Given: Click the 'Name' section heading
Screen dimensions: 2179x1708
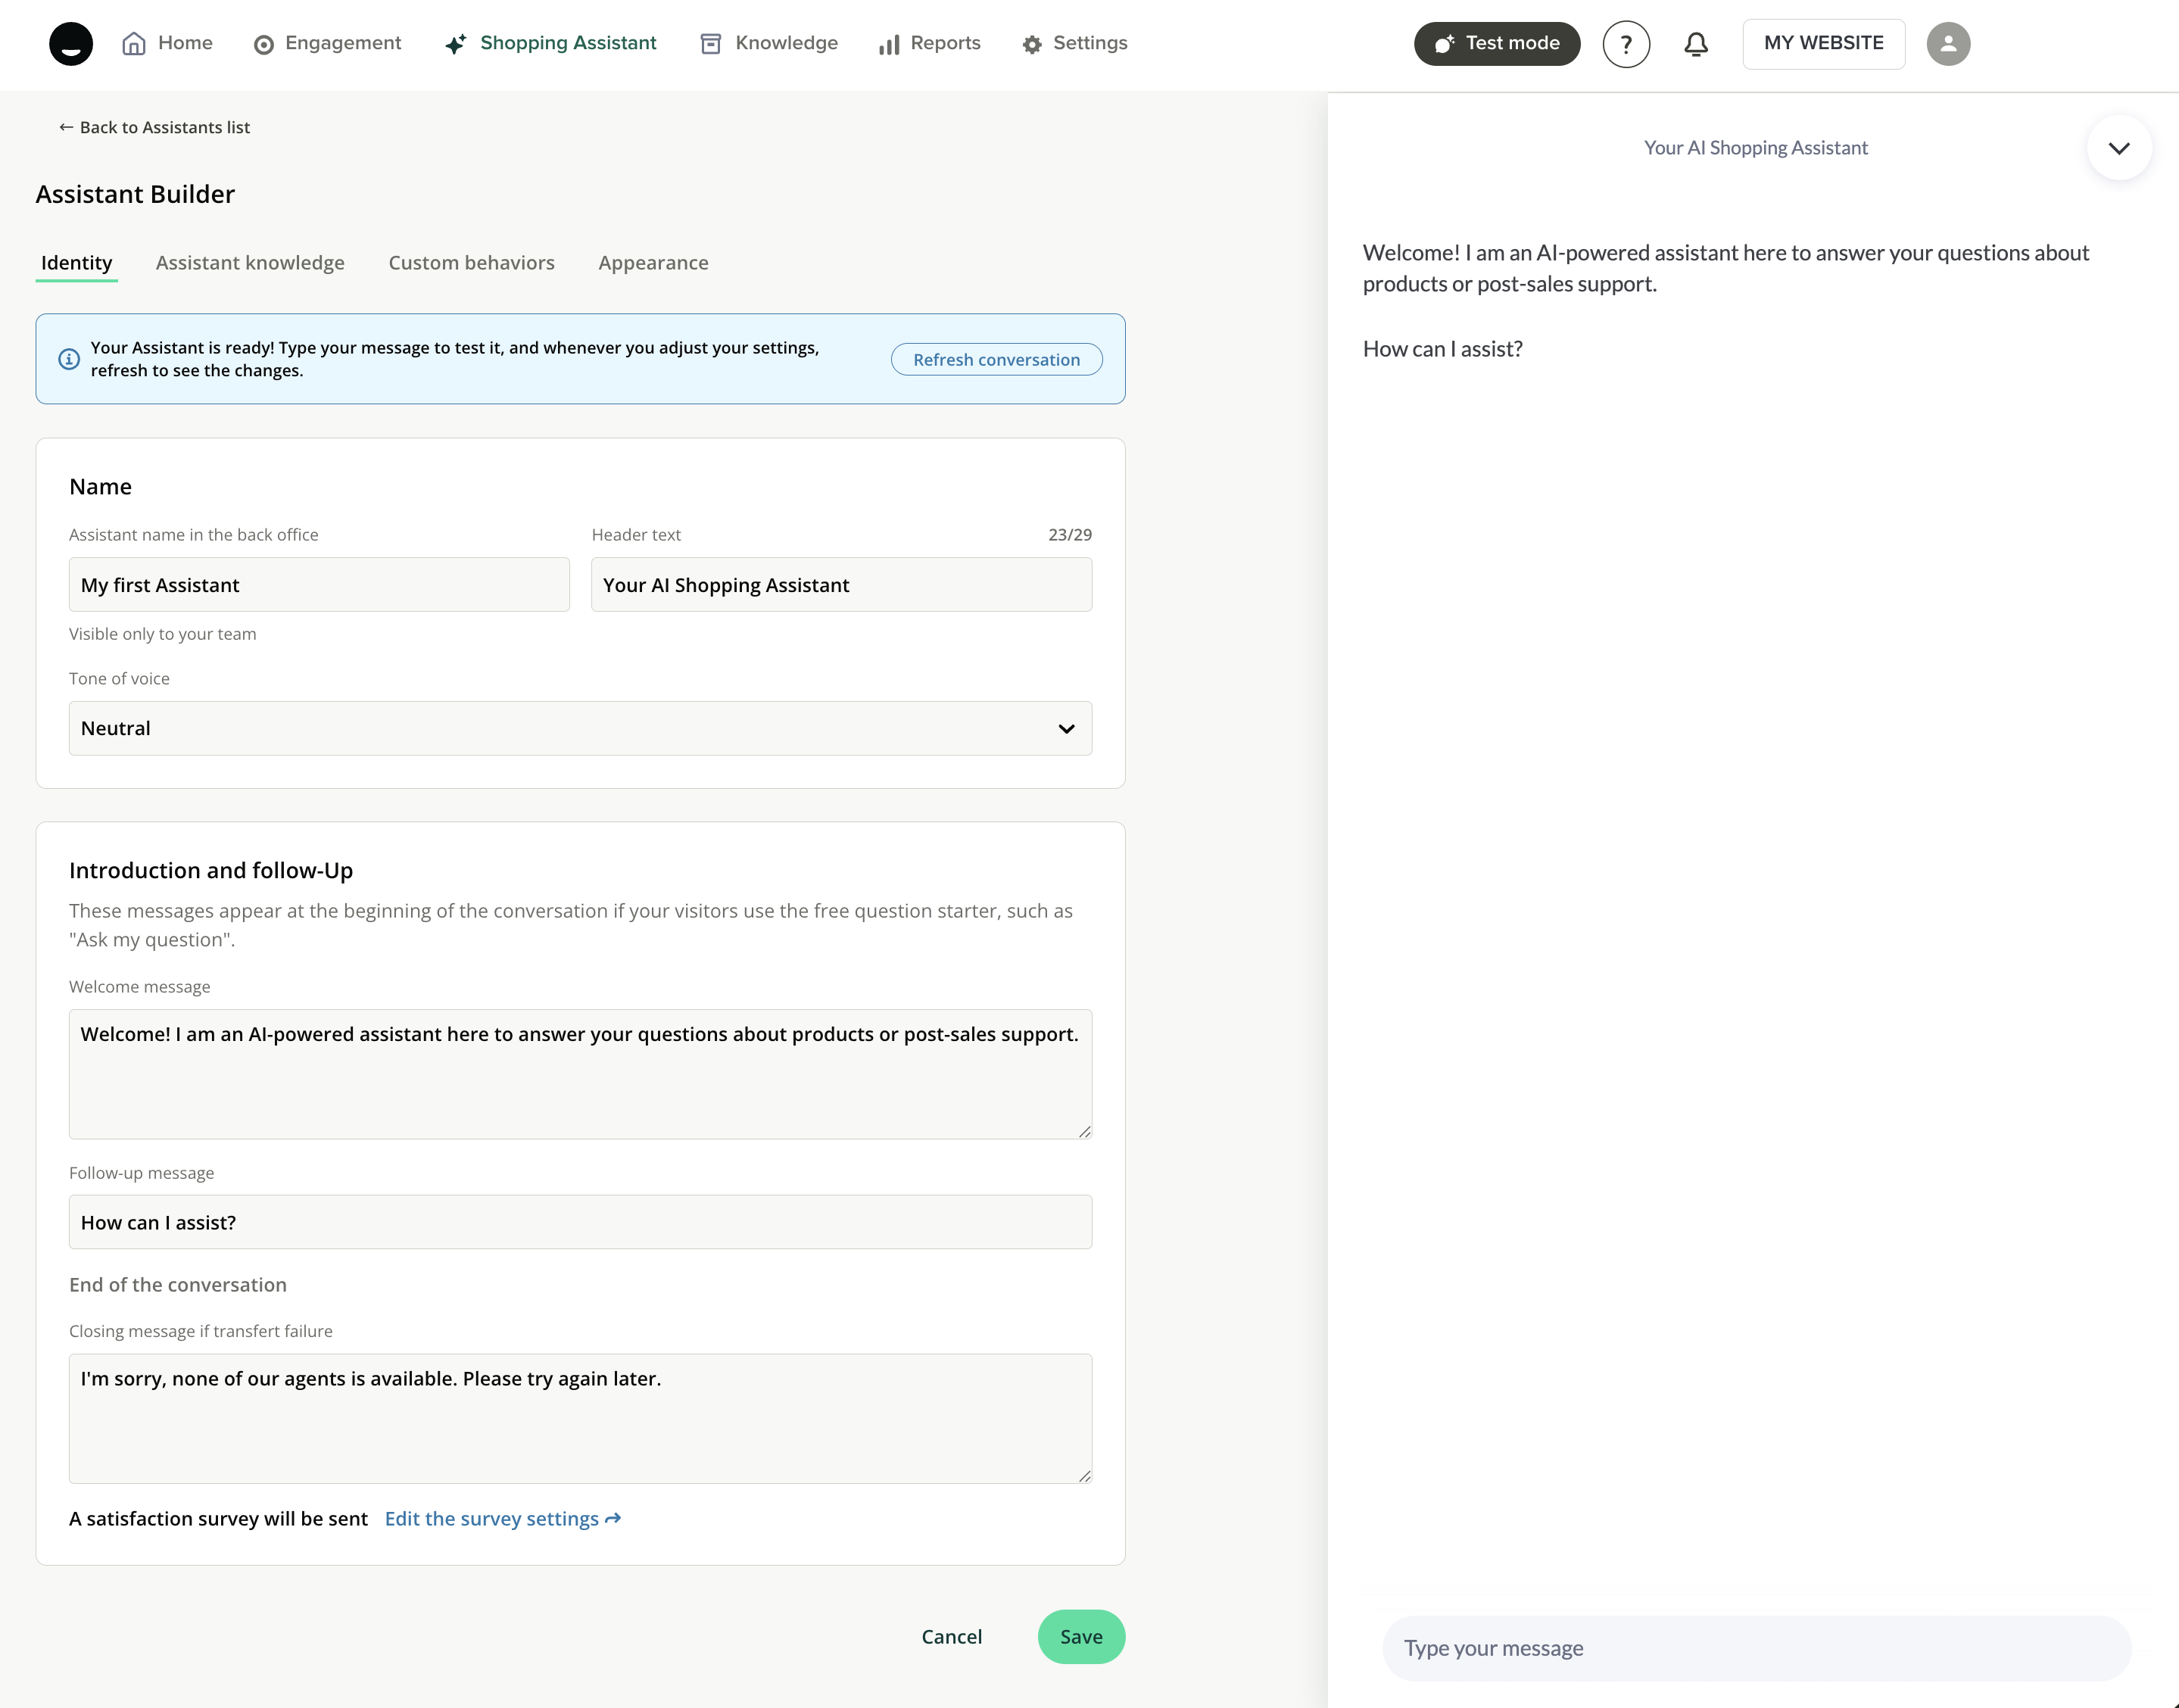Looking at the screenshot, I should click(x=100, y=487).
